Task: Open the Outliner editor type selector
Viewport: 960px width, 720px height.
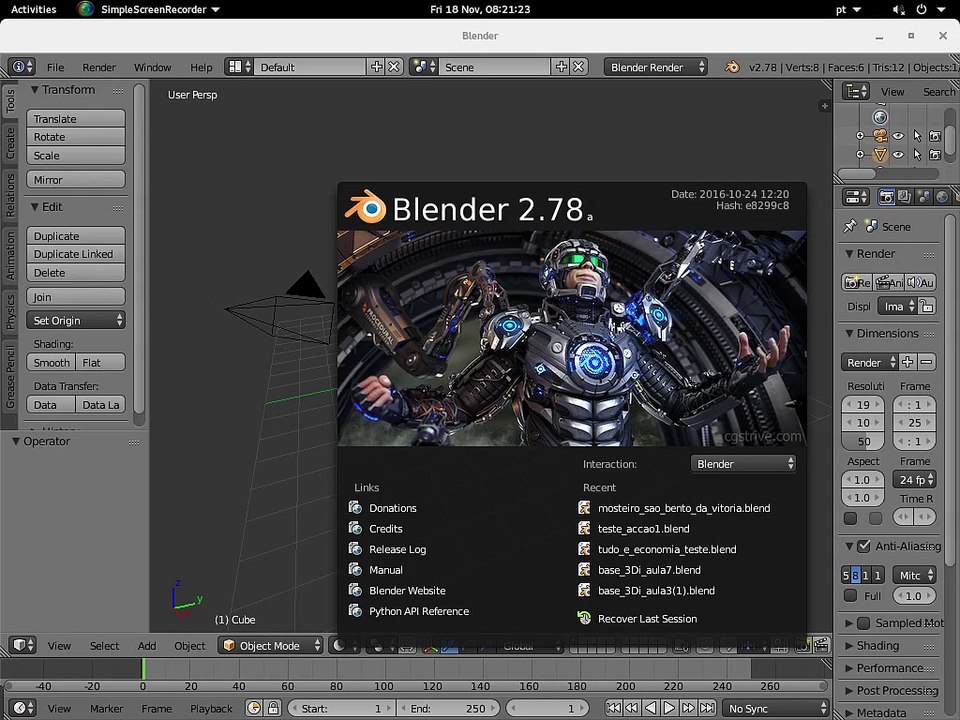Action: pyautogui.click(x=855, y=91)
